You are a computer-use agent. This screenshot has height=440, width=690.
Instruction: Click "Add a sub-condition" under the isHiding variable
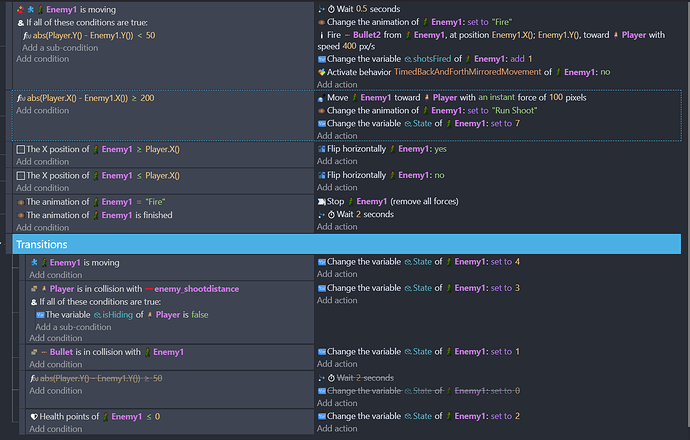click(x=78, y=327)
